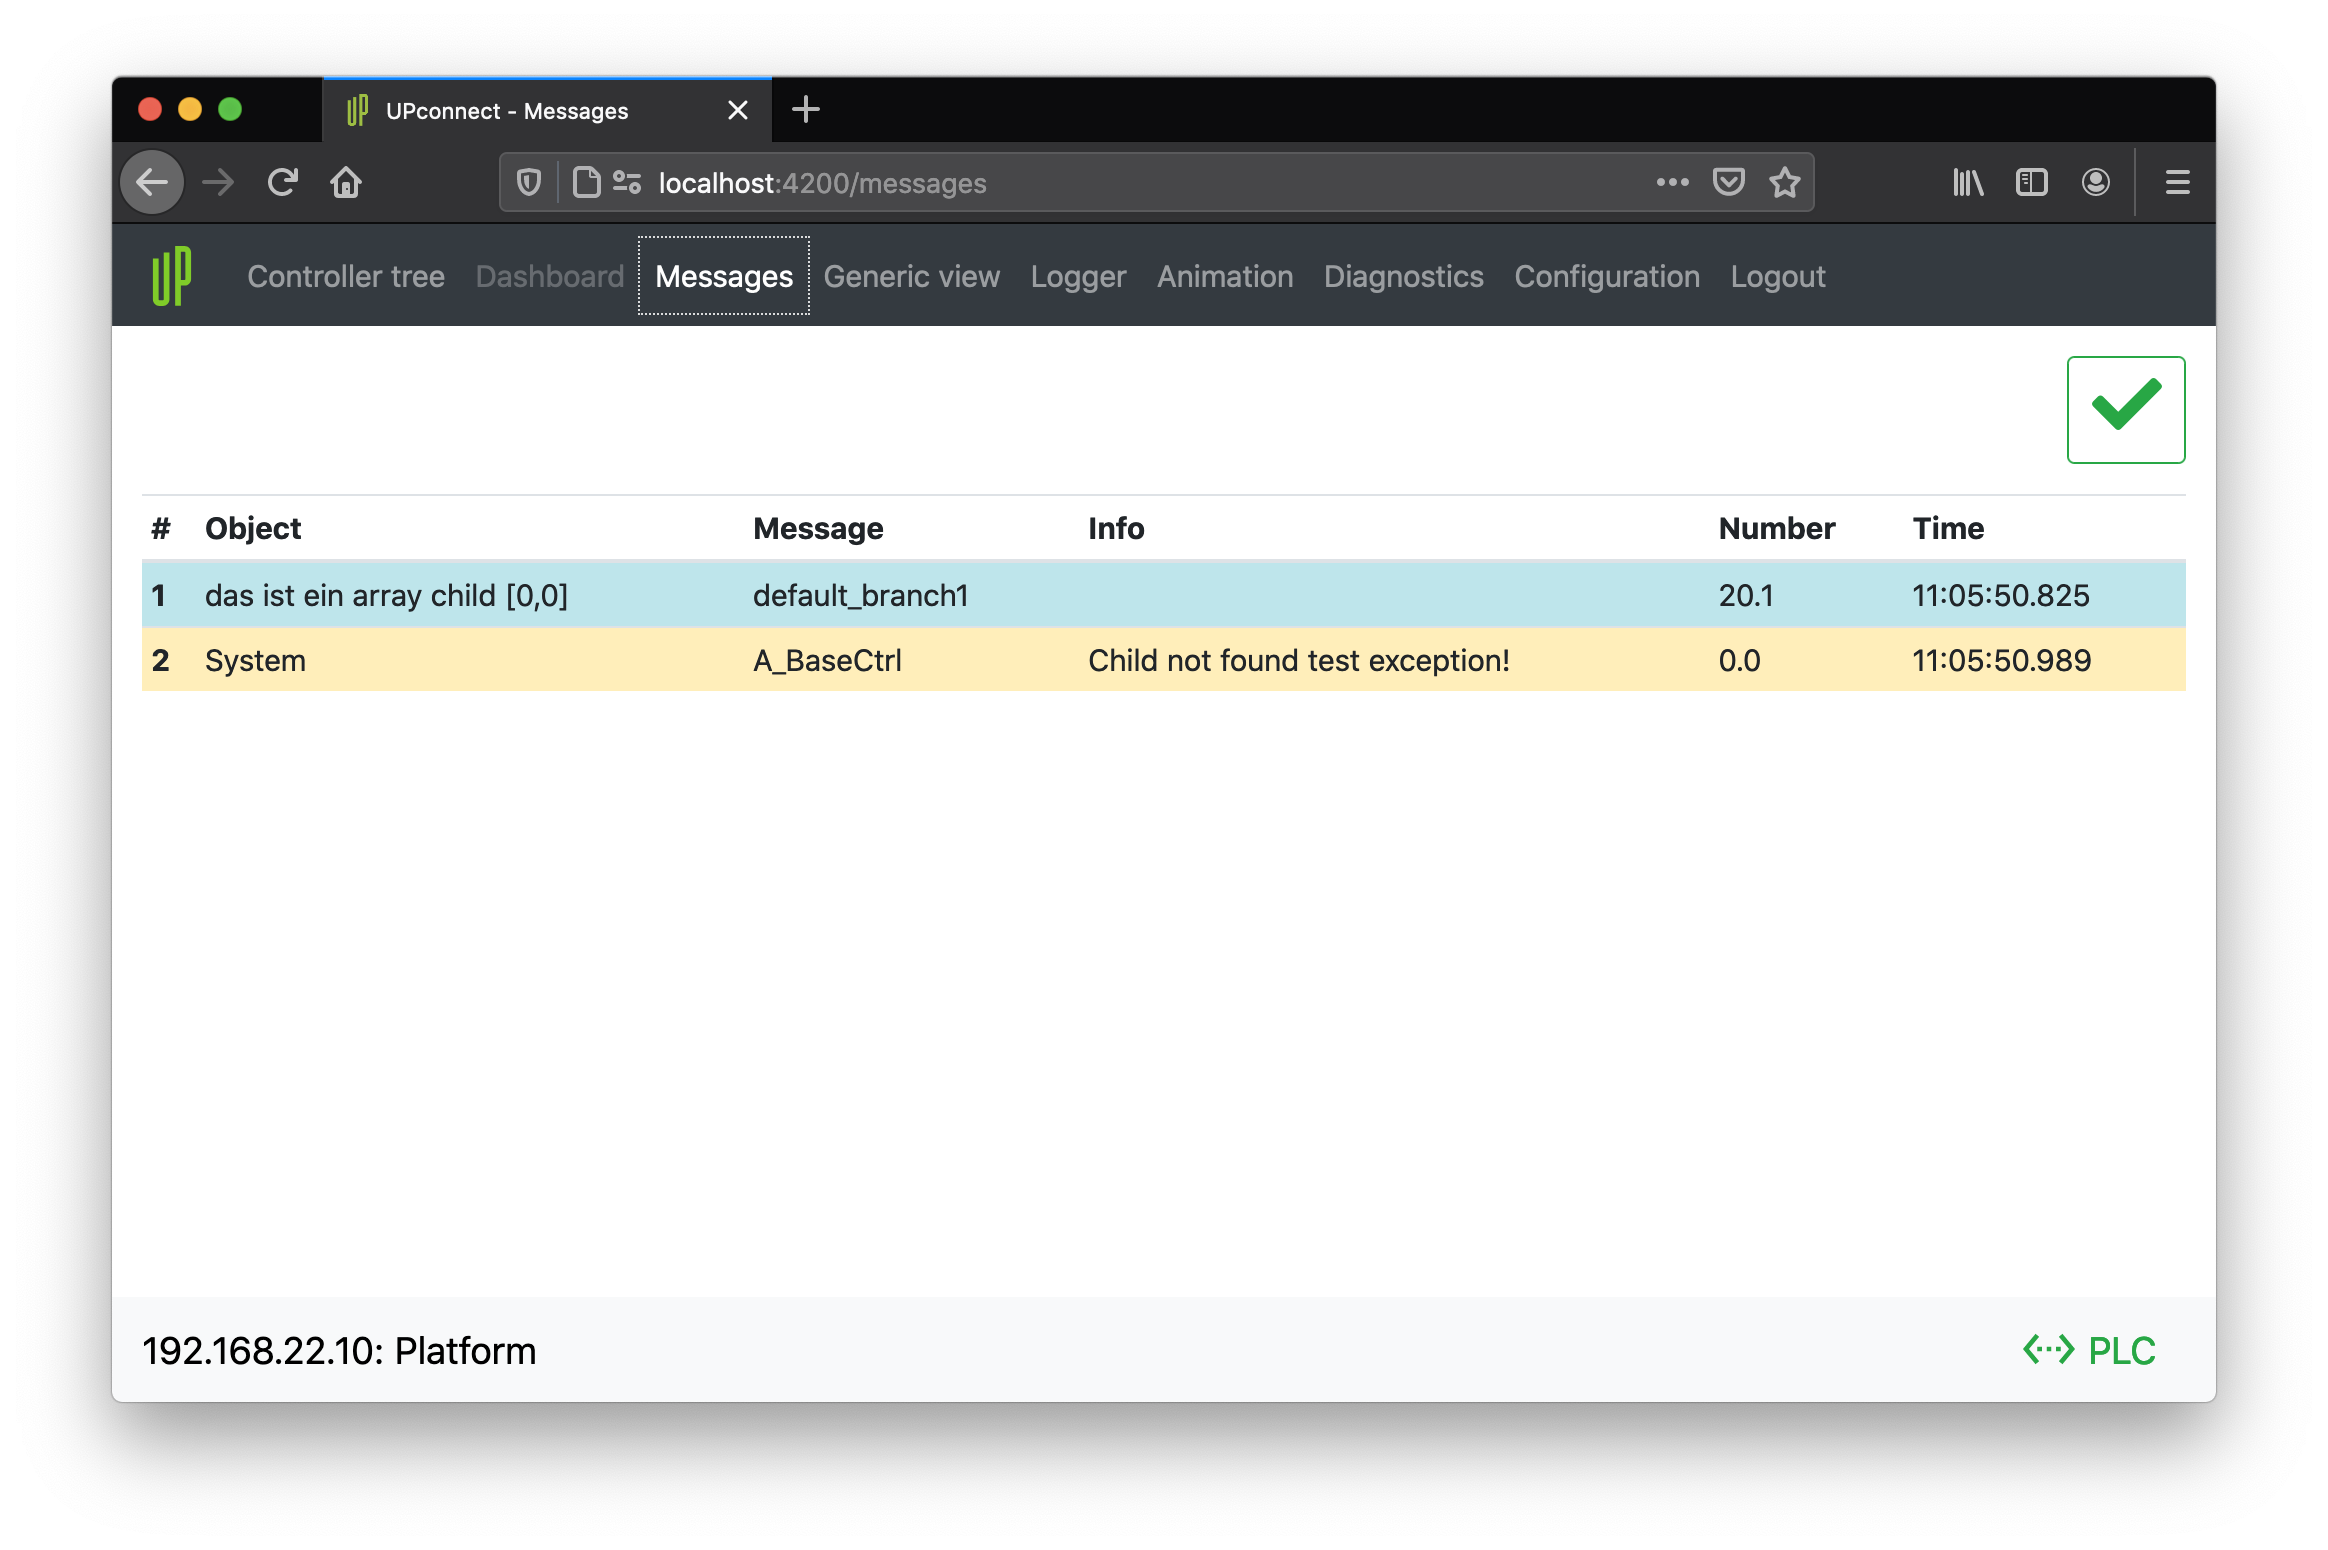Toggle the browser sidebar view

pyautogui.click(x=2031, y=182)
